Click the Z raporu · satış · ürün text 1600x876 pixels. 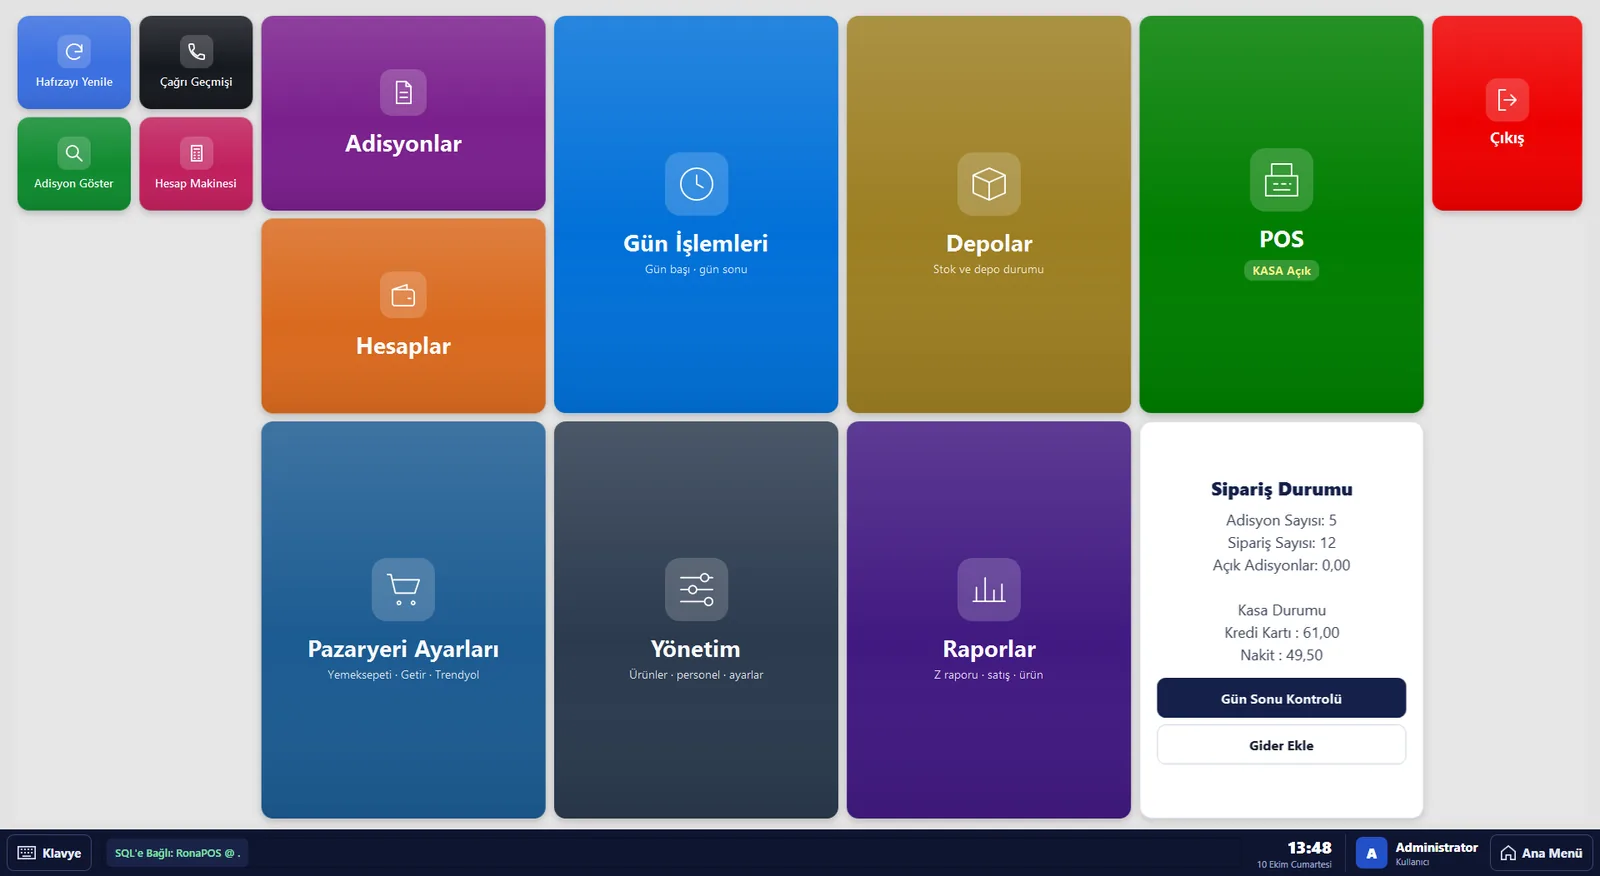click(x=988, y=675)
